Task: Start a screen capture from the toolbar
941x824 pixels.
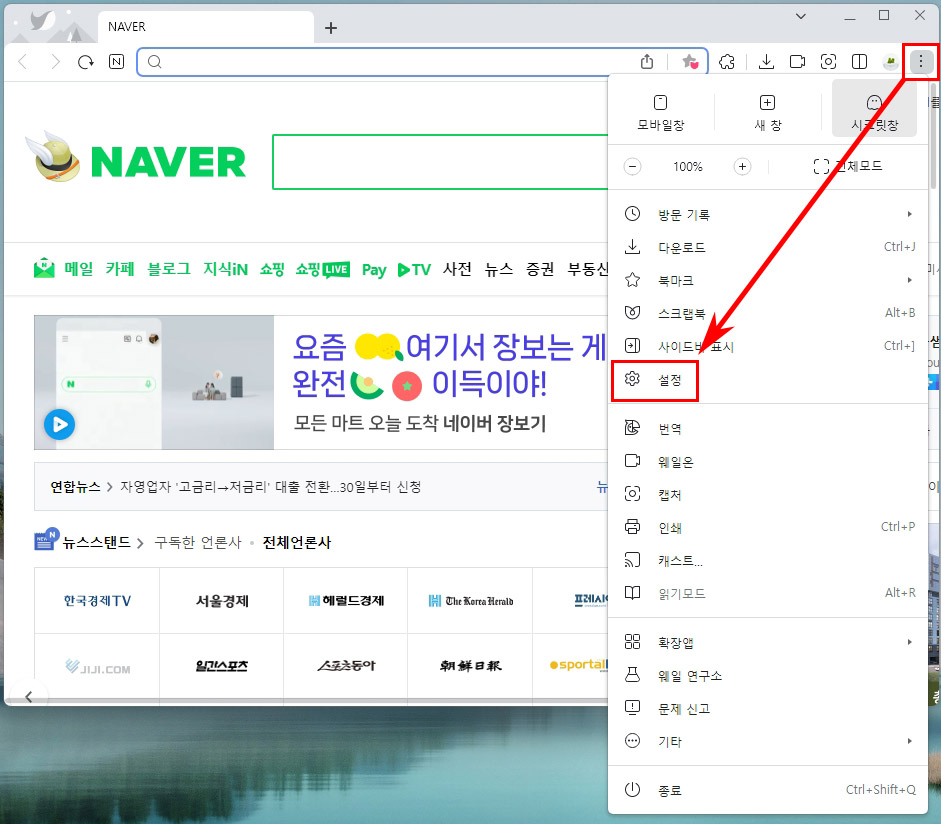Action: [828, 61]
